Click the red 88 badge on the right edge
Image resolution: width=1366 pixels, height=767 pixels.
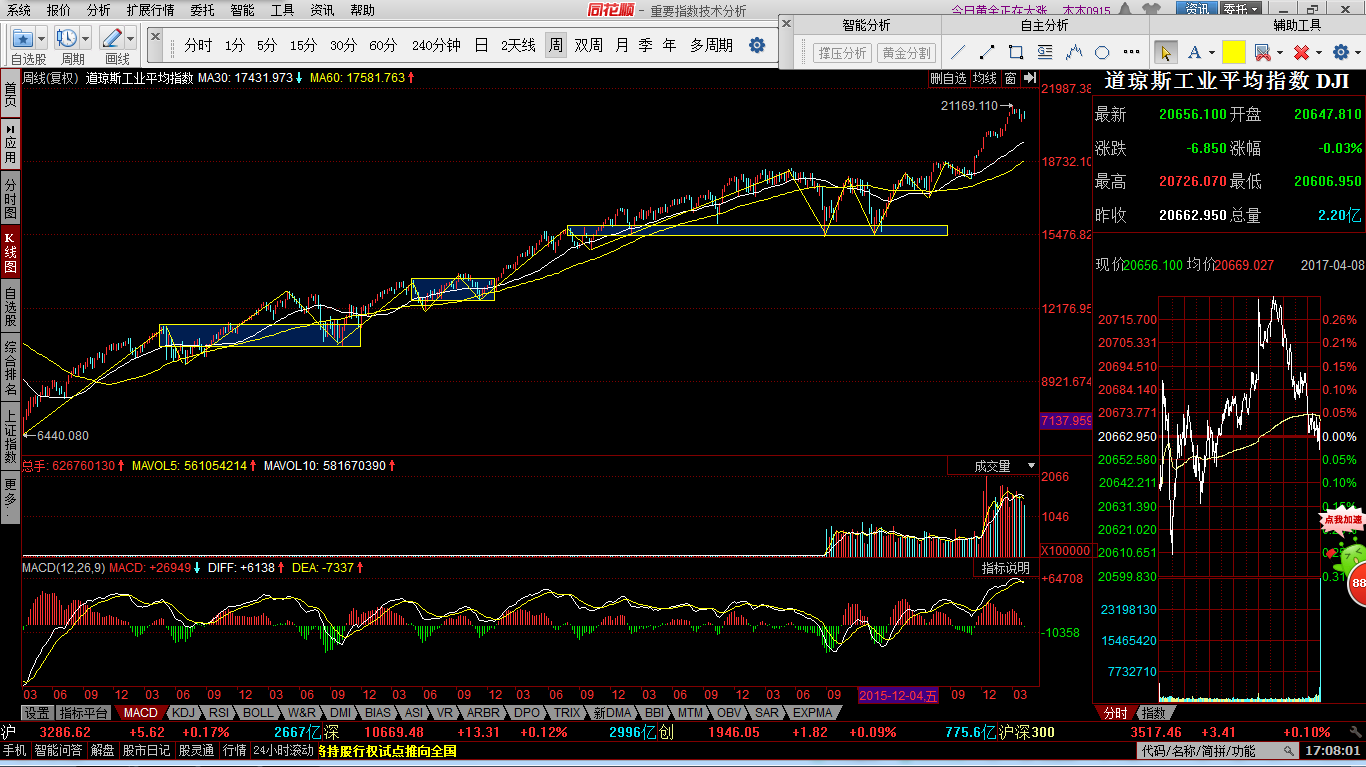(1358, 584)
